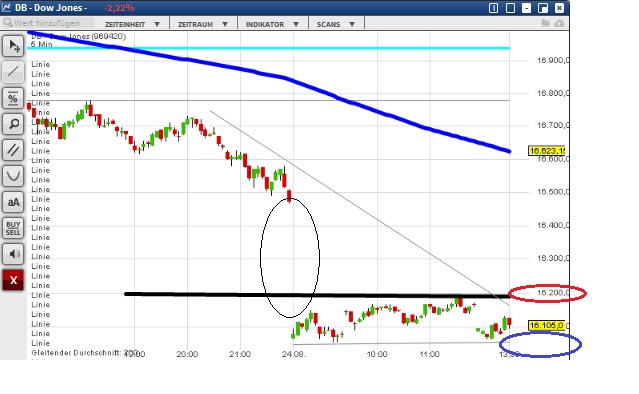639x394 pixels.
Task: Click the 24.08. date axis label
Action: click(x=294, y=354)
